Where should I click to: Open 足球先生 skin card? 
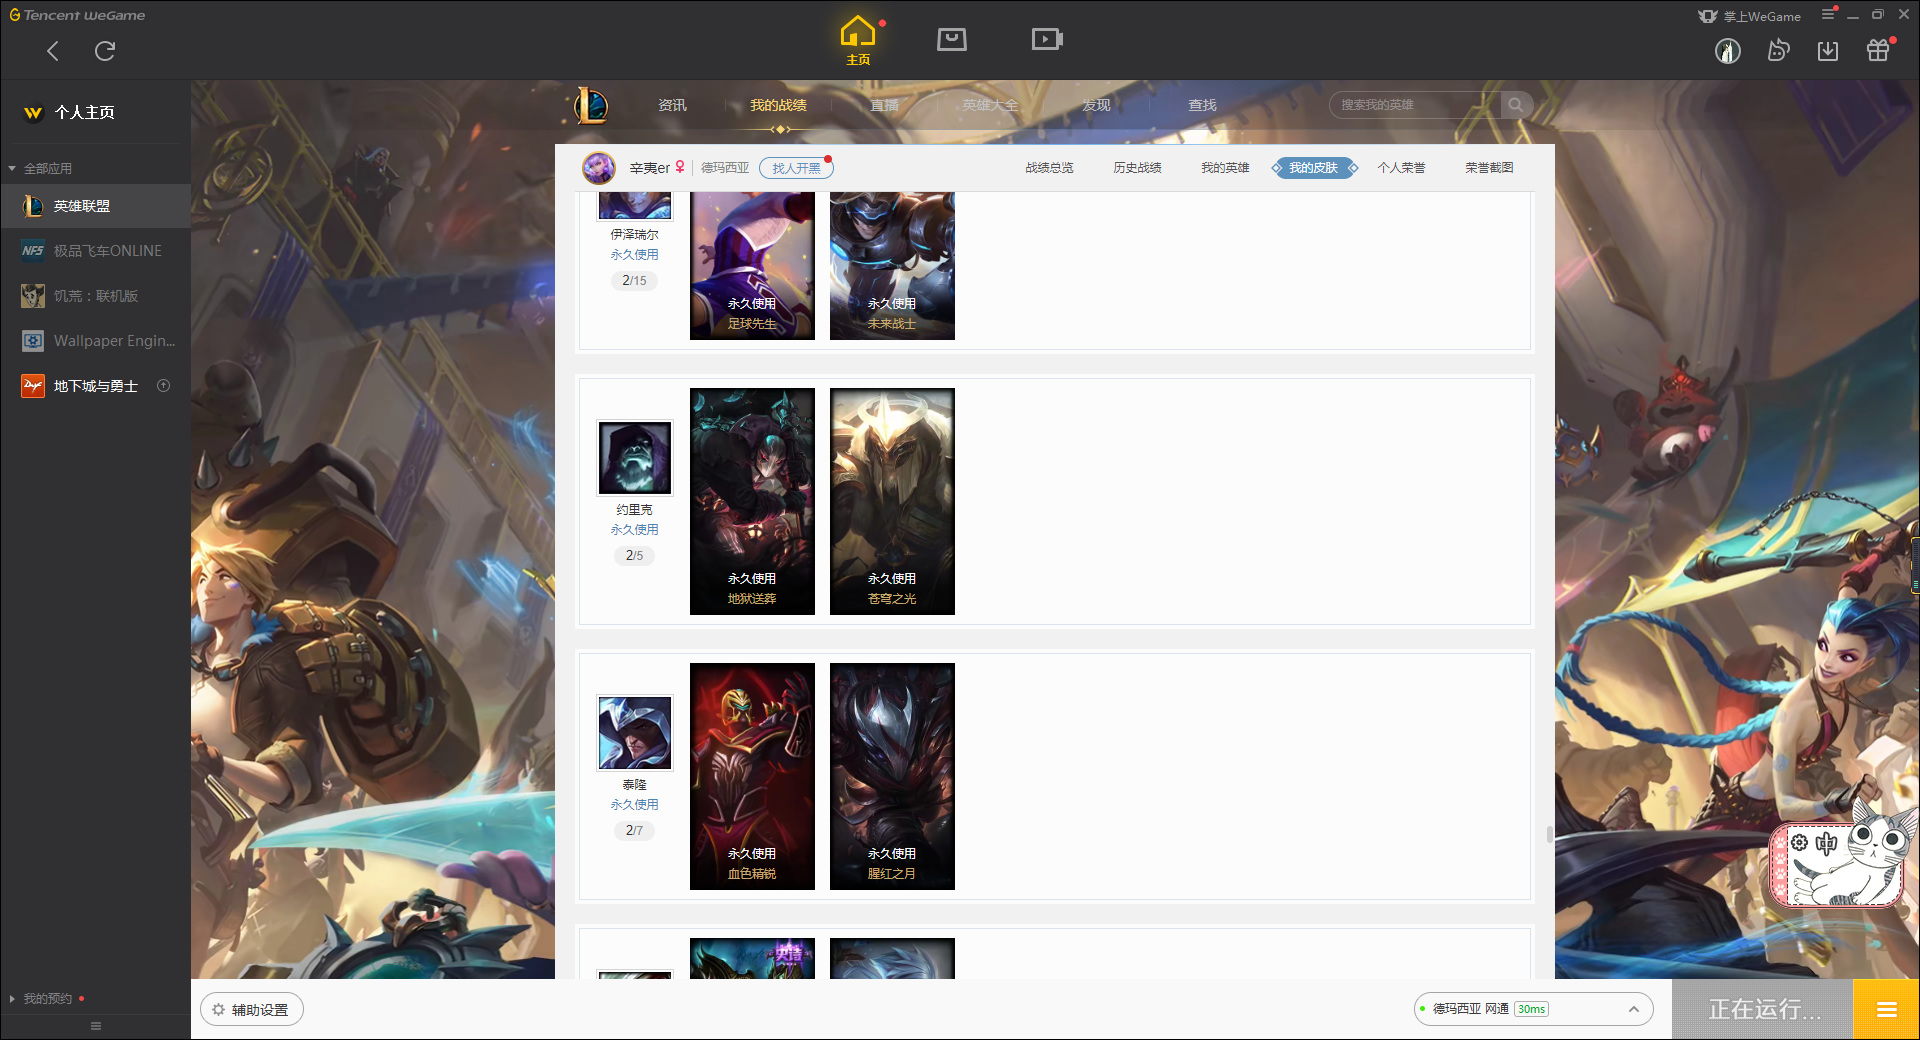pos(752,266)
